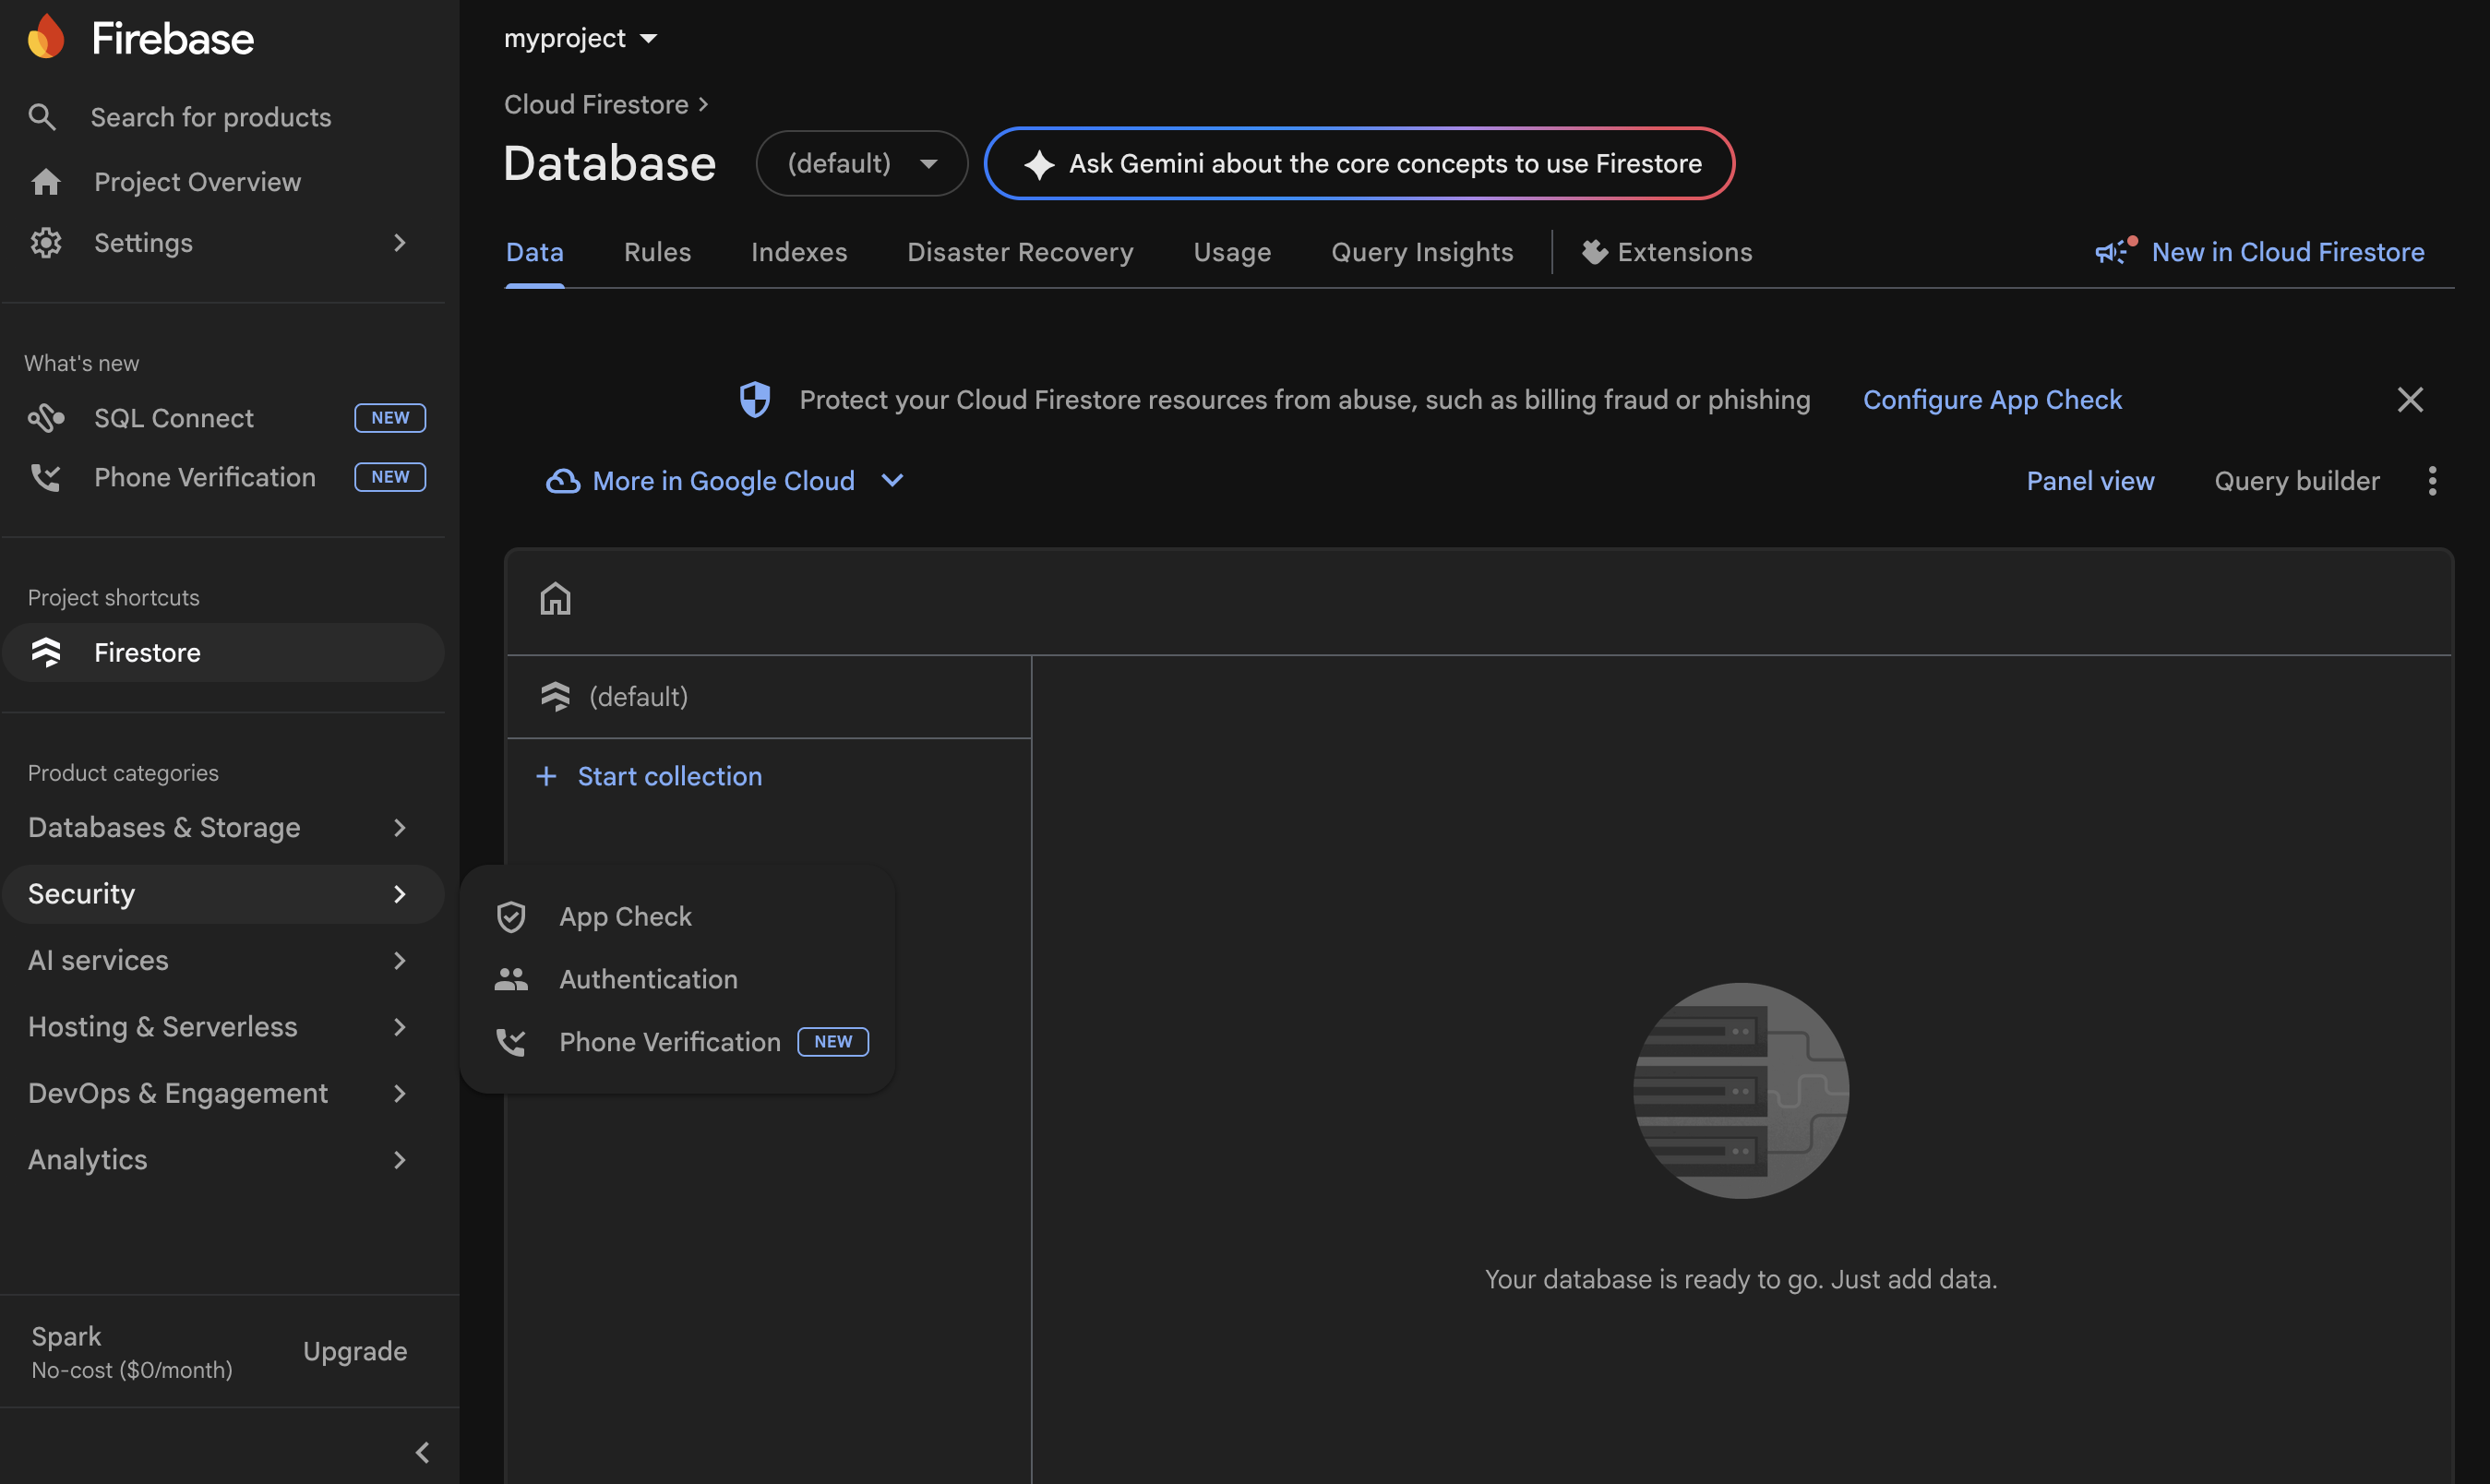The height and width of the screenshot is (1484, 2490).
Task: Open SQL Connect in sidebar
Action: (x=223, y=418)
